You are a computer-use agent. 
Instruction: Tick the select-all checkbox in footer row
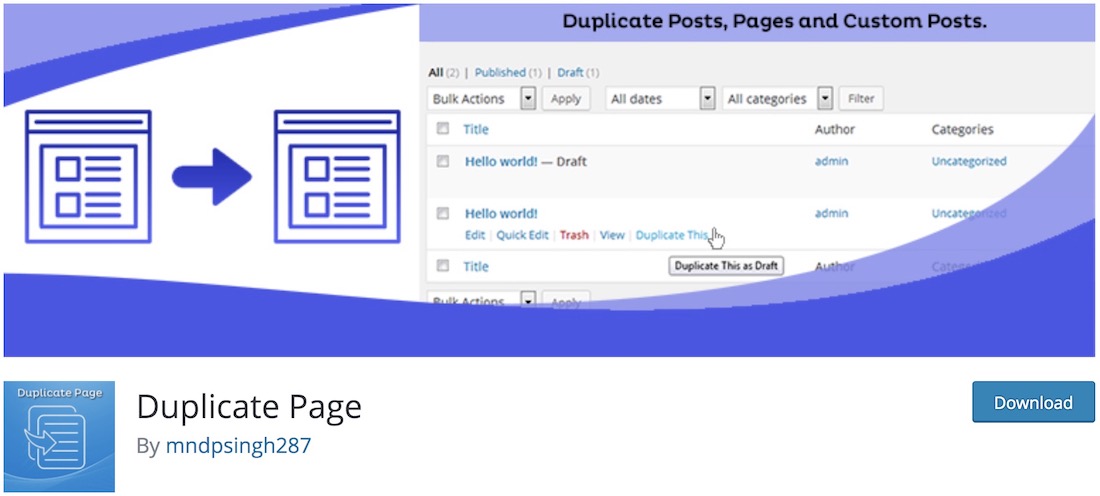[443, 265]
